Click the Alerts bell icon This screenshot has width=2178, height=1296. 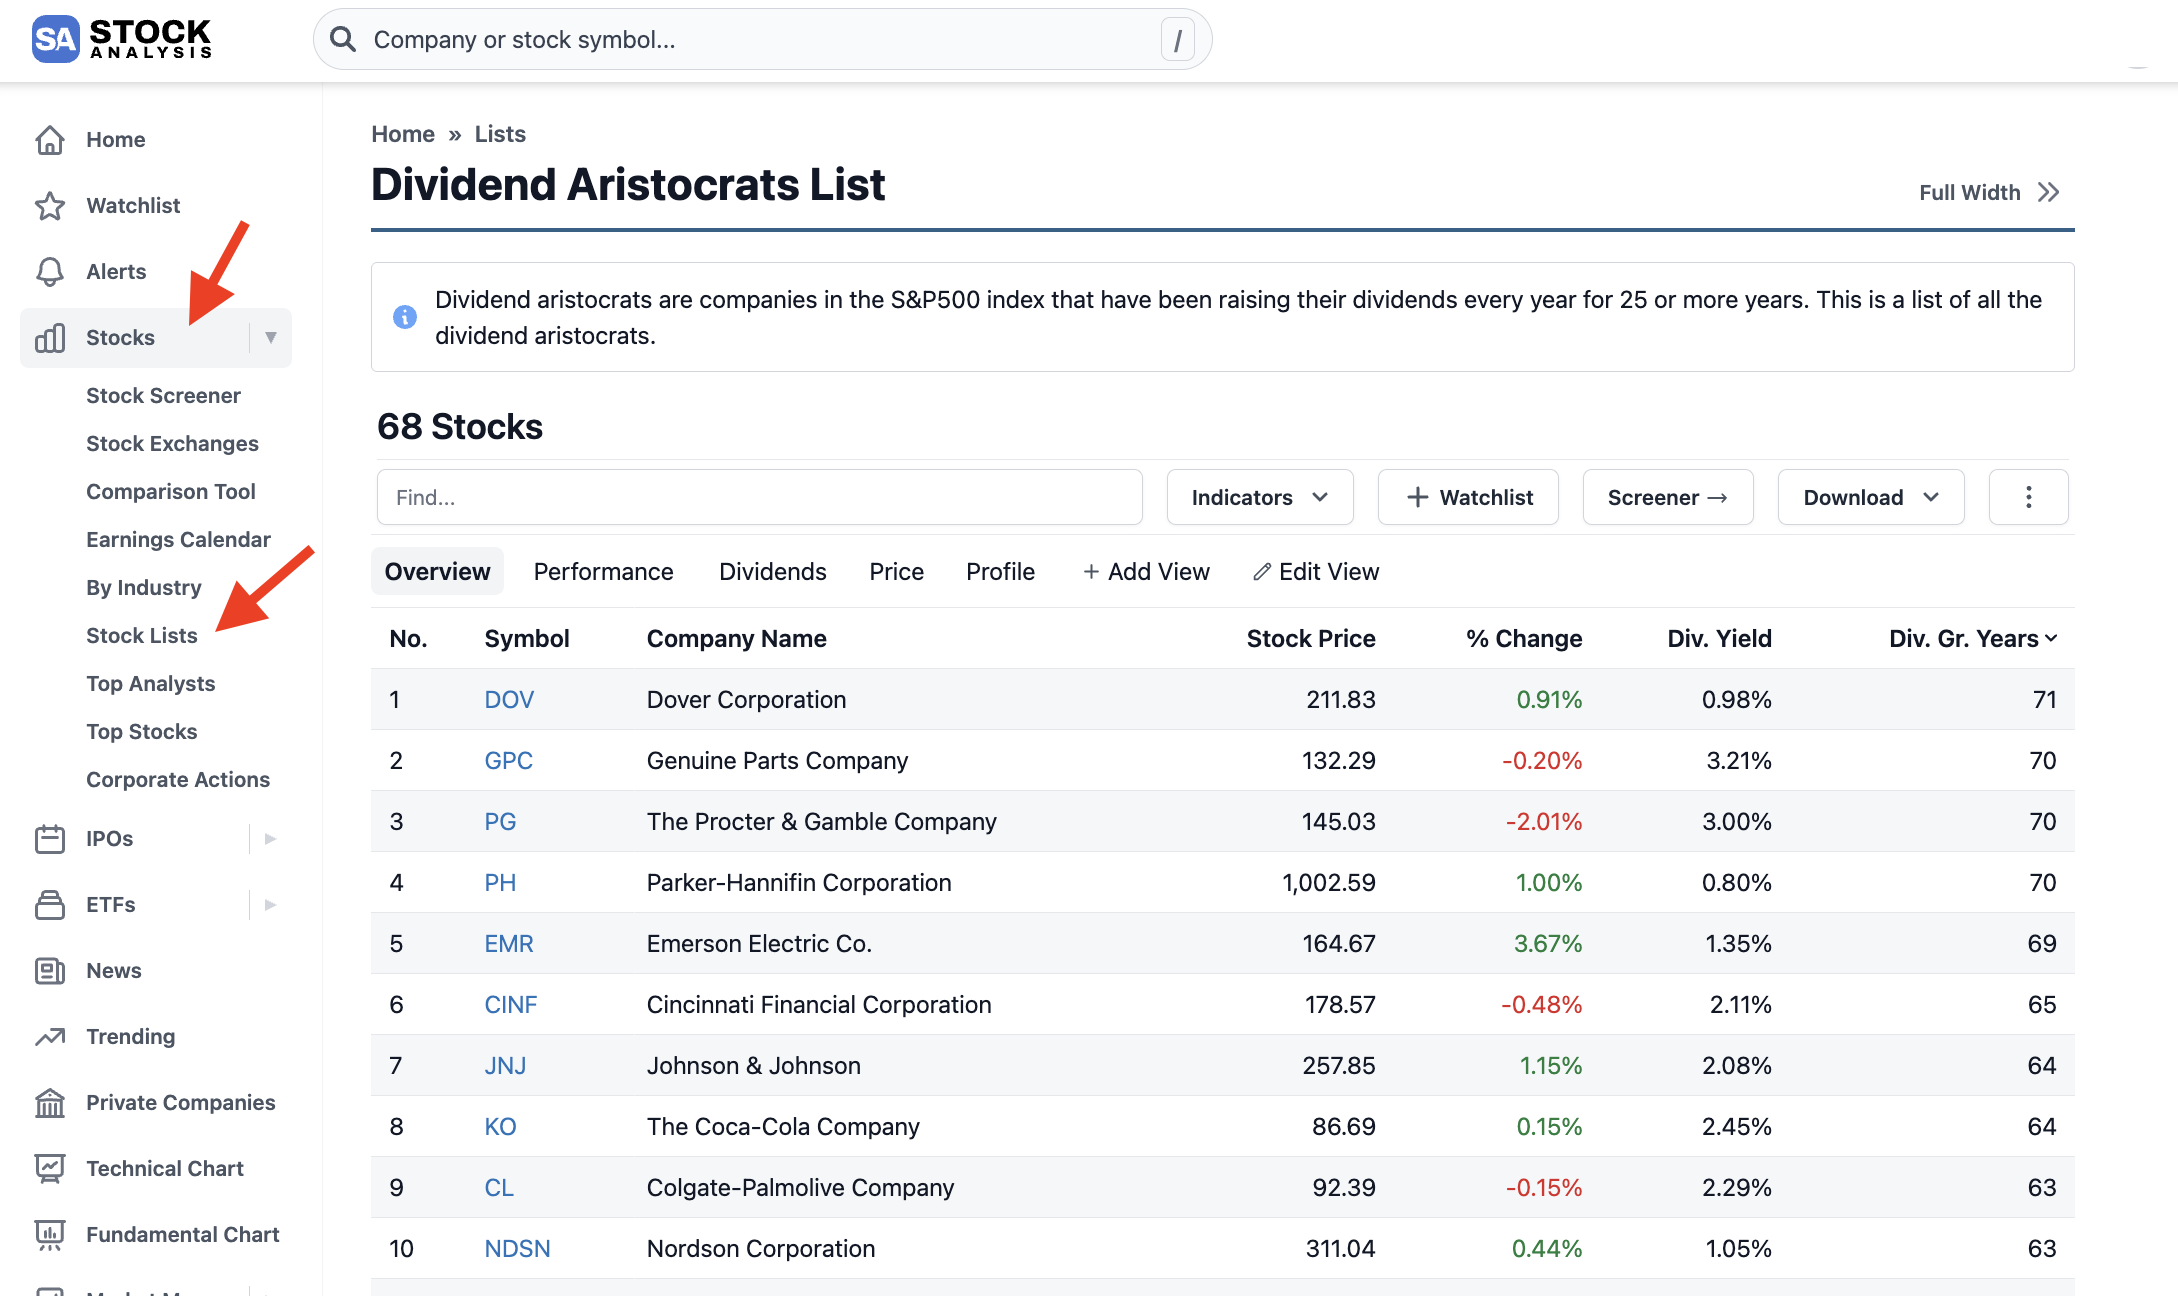(x=50, y=272)
